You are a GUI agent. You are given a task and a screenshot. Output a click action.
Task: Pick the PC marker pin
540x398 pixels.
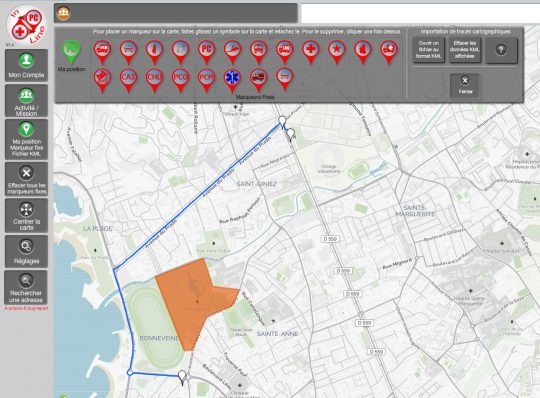tap(206, 52)
